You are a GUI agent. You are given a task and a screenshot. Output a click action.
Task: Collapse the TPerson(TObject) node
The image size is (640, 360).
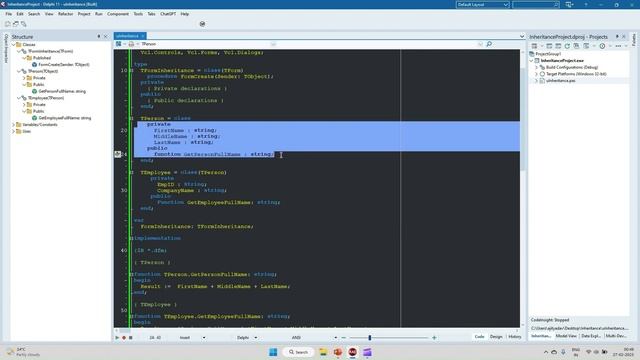click(x=19, y=71)
